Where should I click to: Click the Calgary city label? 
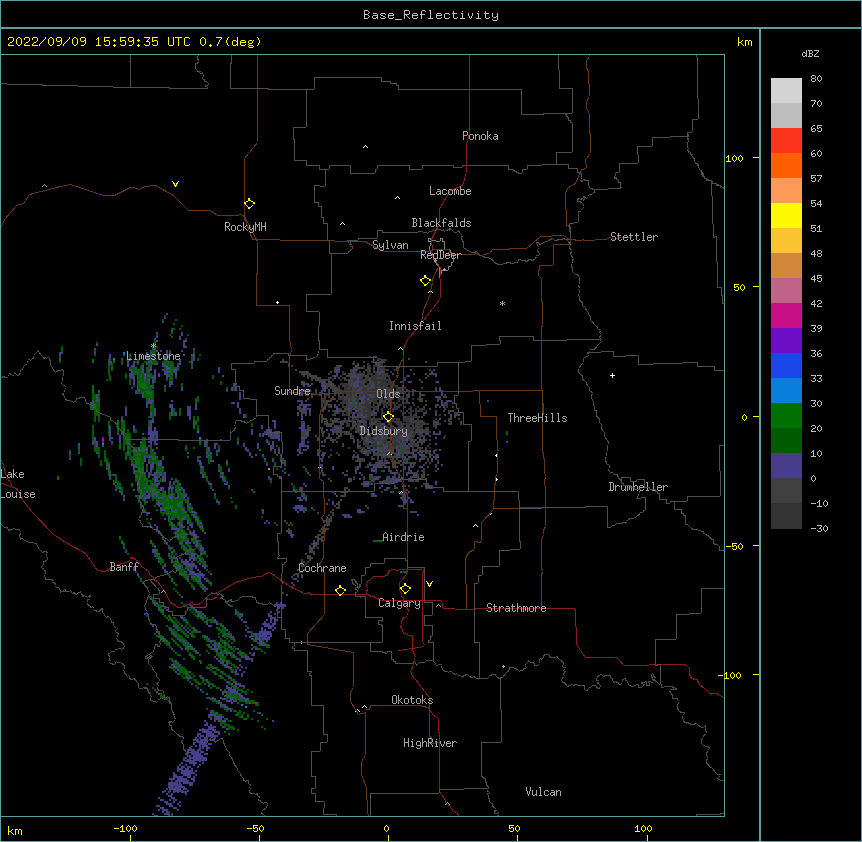click(399, 603)
